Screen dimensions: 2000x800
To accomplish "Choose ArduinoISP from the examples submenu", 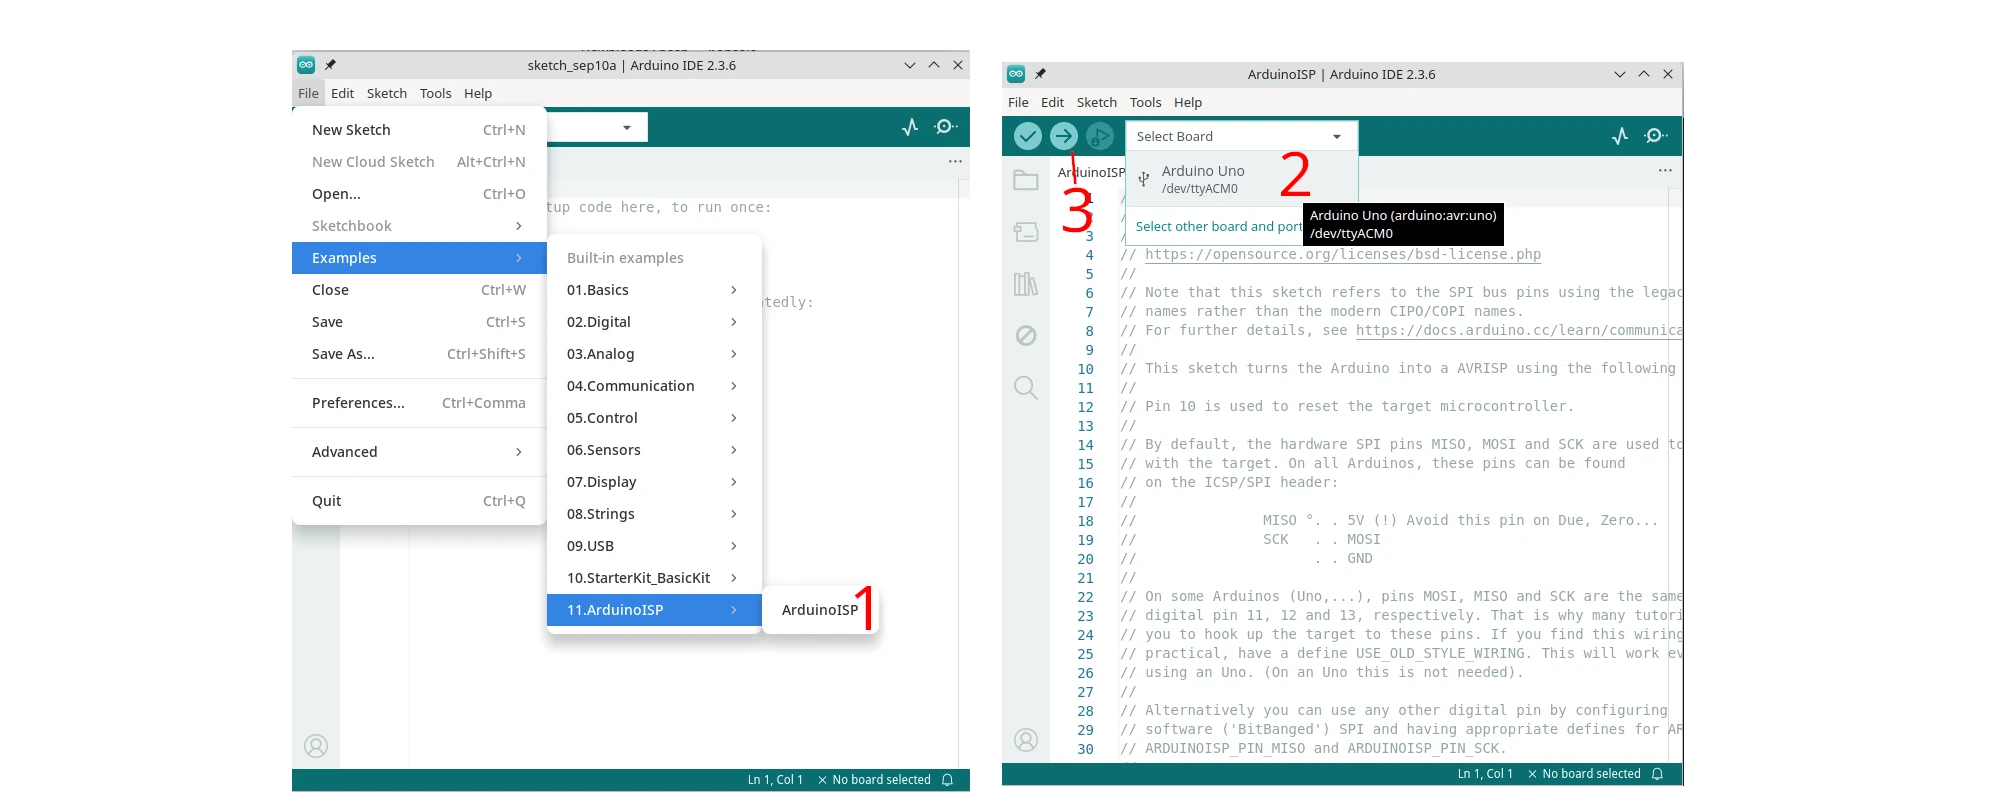I will coord(819,610).
